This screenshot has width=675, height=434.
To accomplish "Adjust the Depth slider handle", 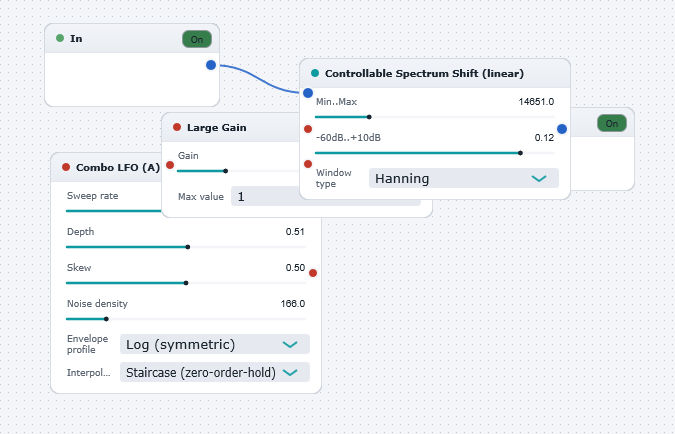I will coord(188,247).
